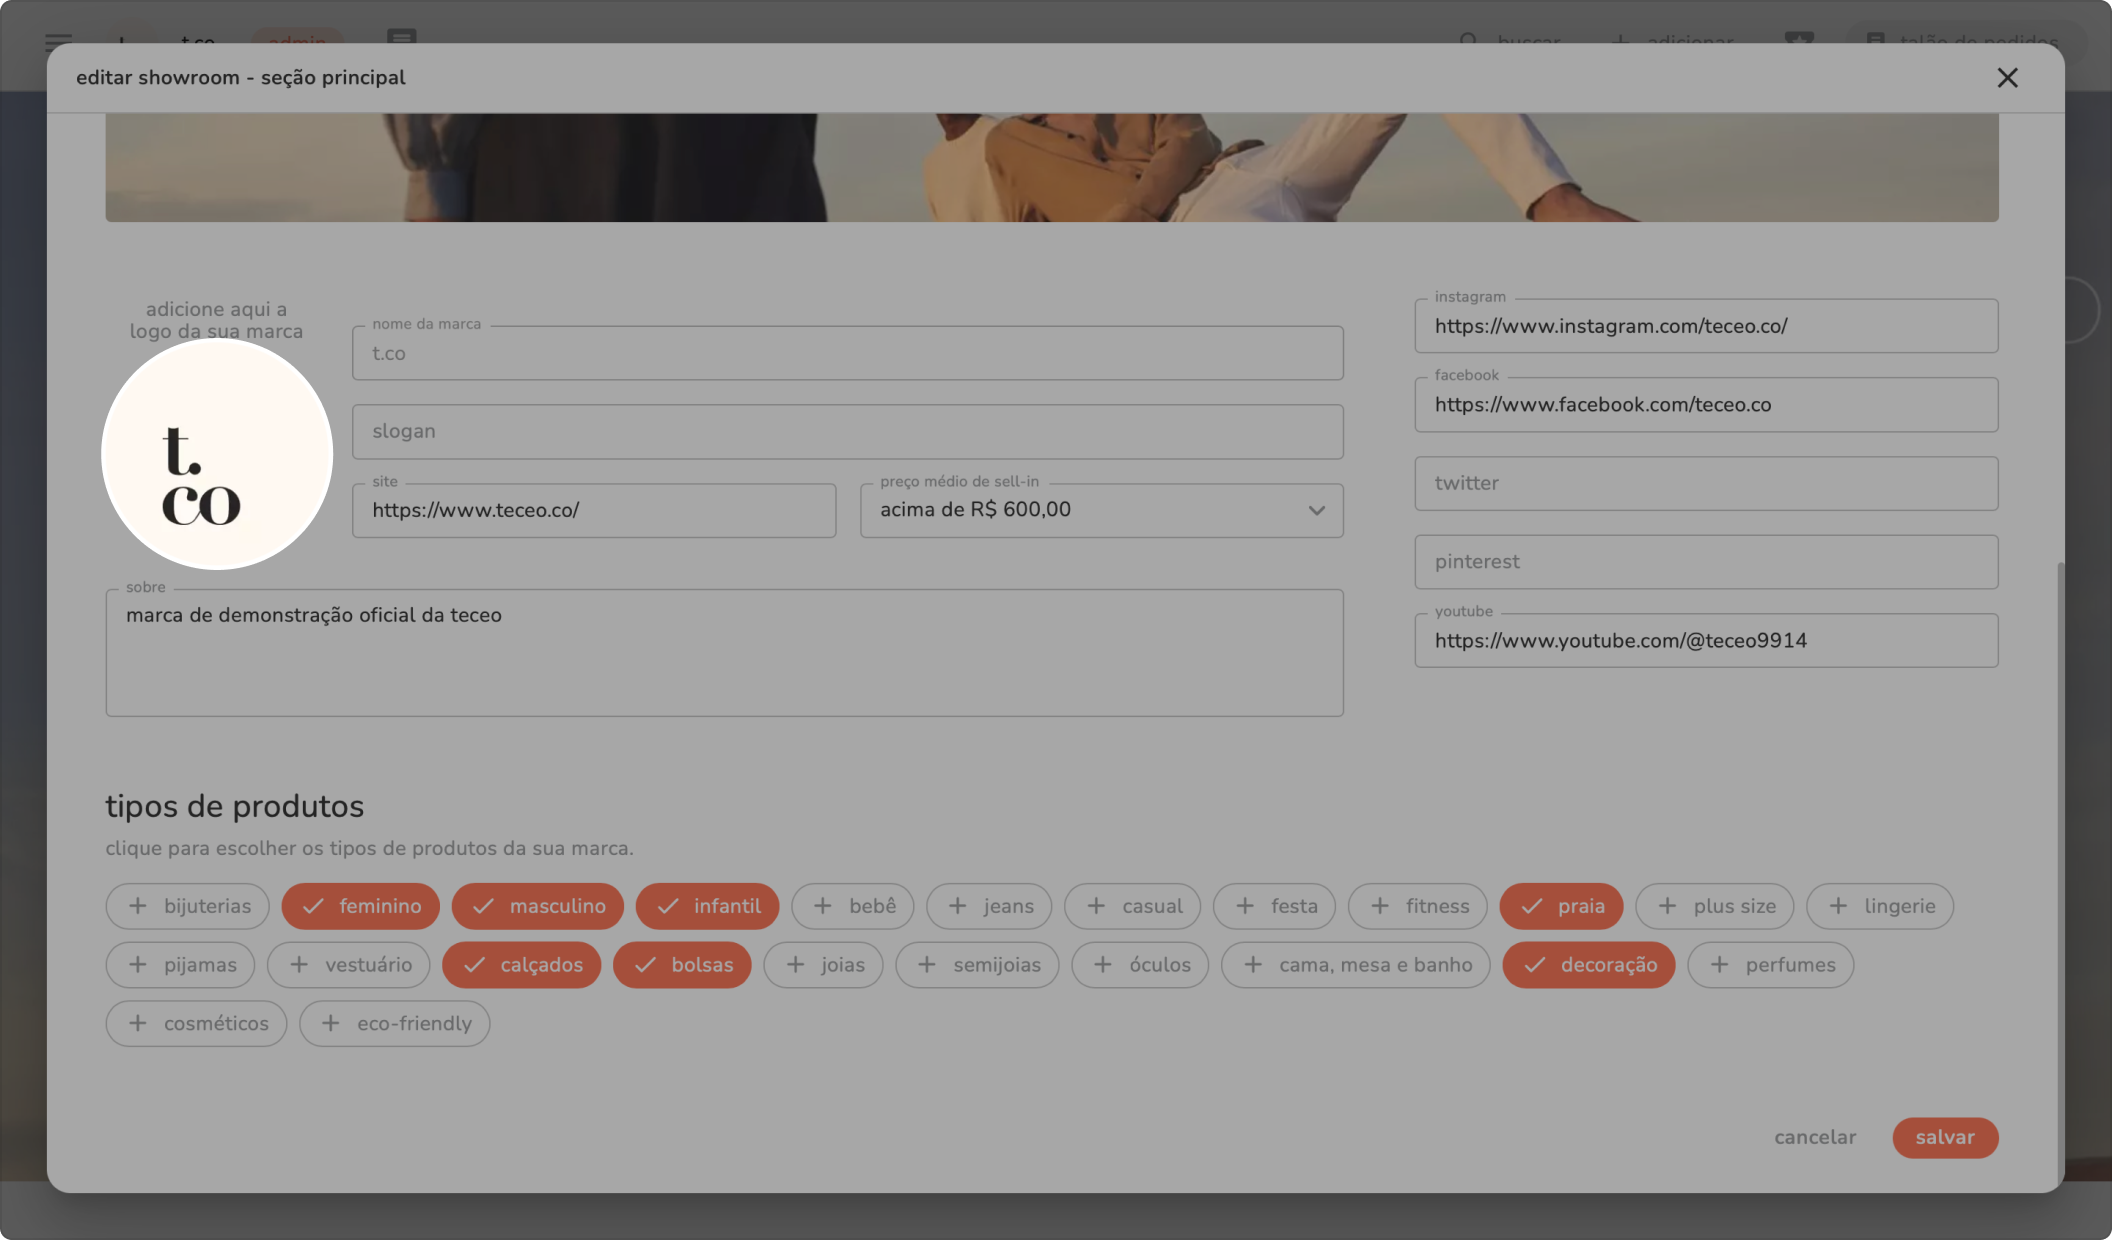Click the twitter input field

click(1705, 484)
